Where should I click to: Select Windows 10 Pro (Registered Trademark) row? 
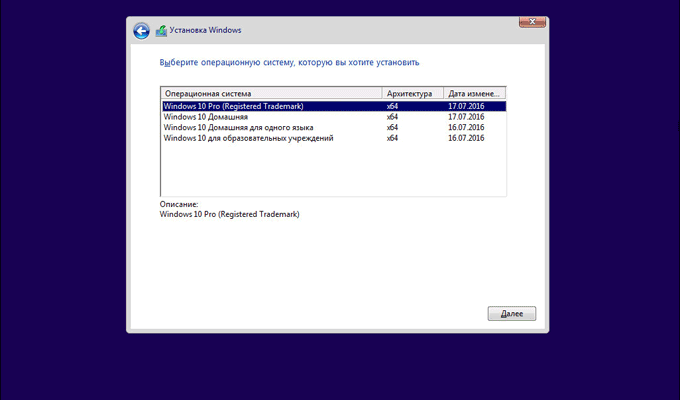[233, 106]
